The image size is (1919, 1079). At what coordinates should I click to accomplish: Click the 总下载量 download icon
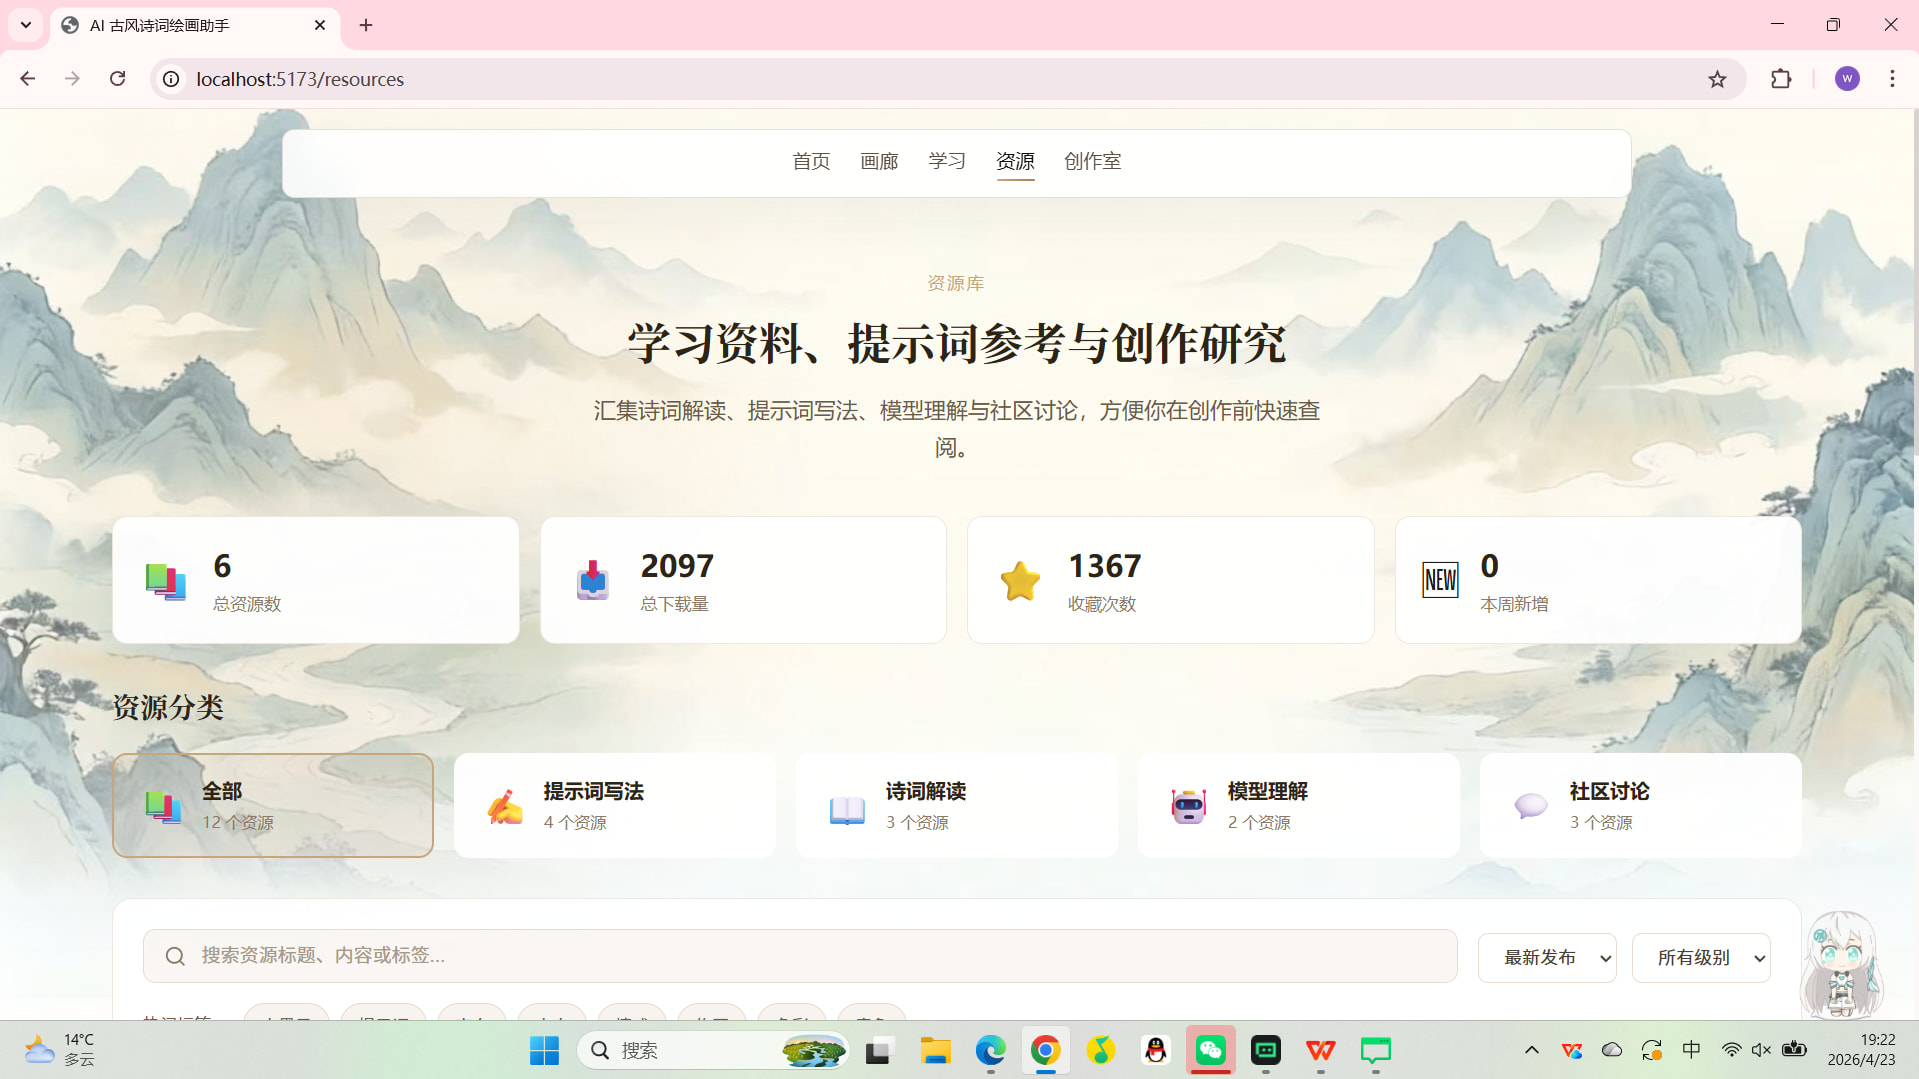pos(593,581)
